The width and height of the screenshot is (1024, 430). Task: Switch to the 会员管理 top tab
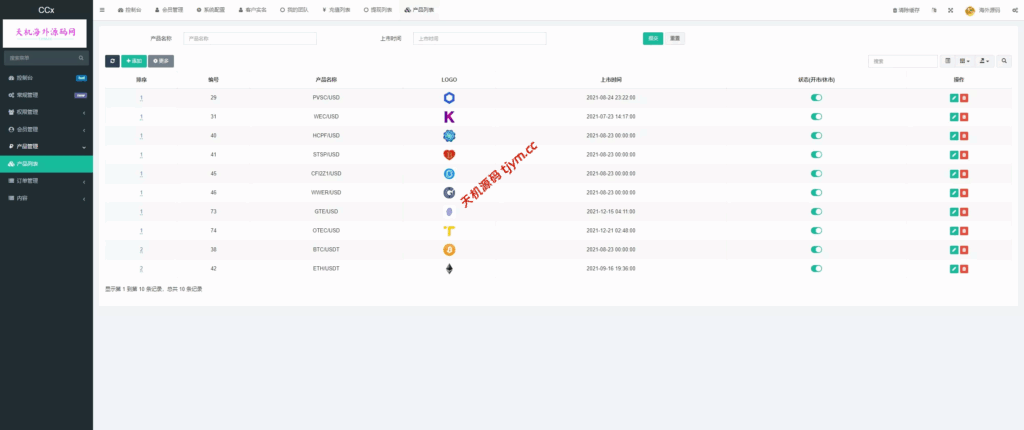coord(169,10)
